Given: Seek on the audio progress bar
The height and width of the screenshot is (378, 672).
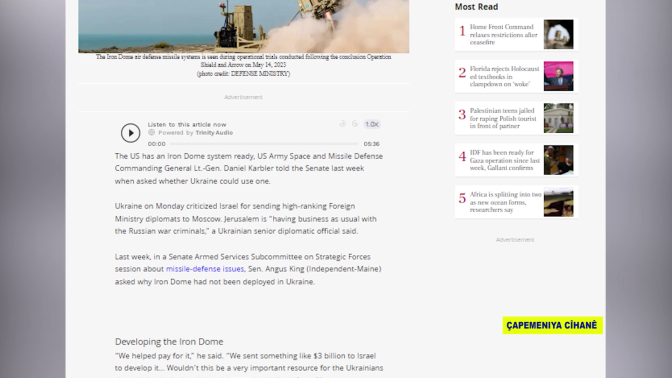Looking at the screenshot, I should (264, 144).
